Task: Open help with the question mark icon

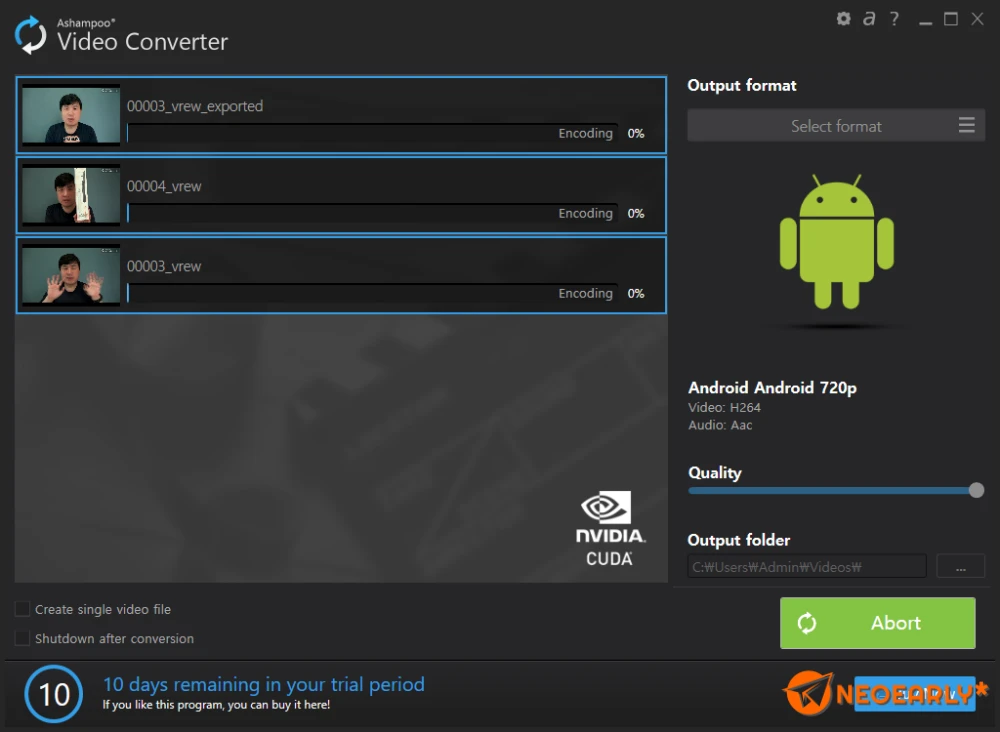Action: click(894, 18)
